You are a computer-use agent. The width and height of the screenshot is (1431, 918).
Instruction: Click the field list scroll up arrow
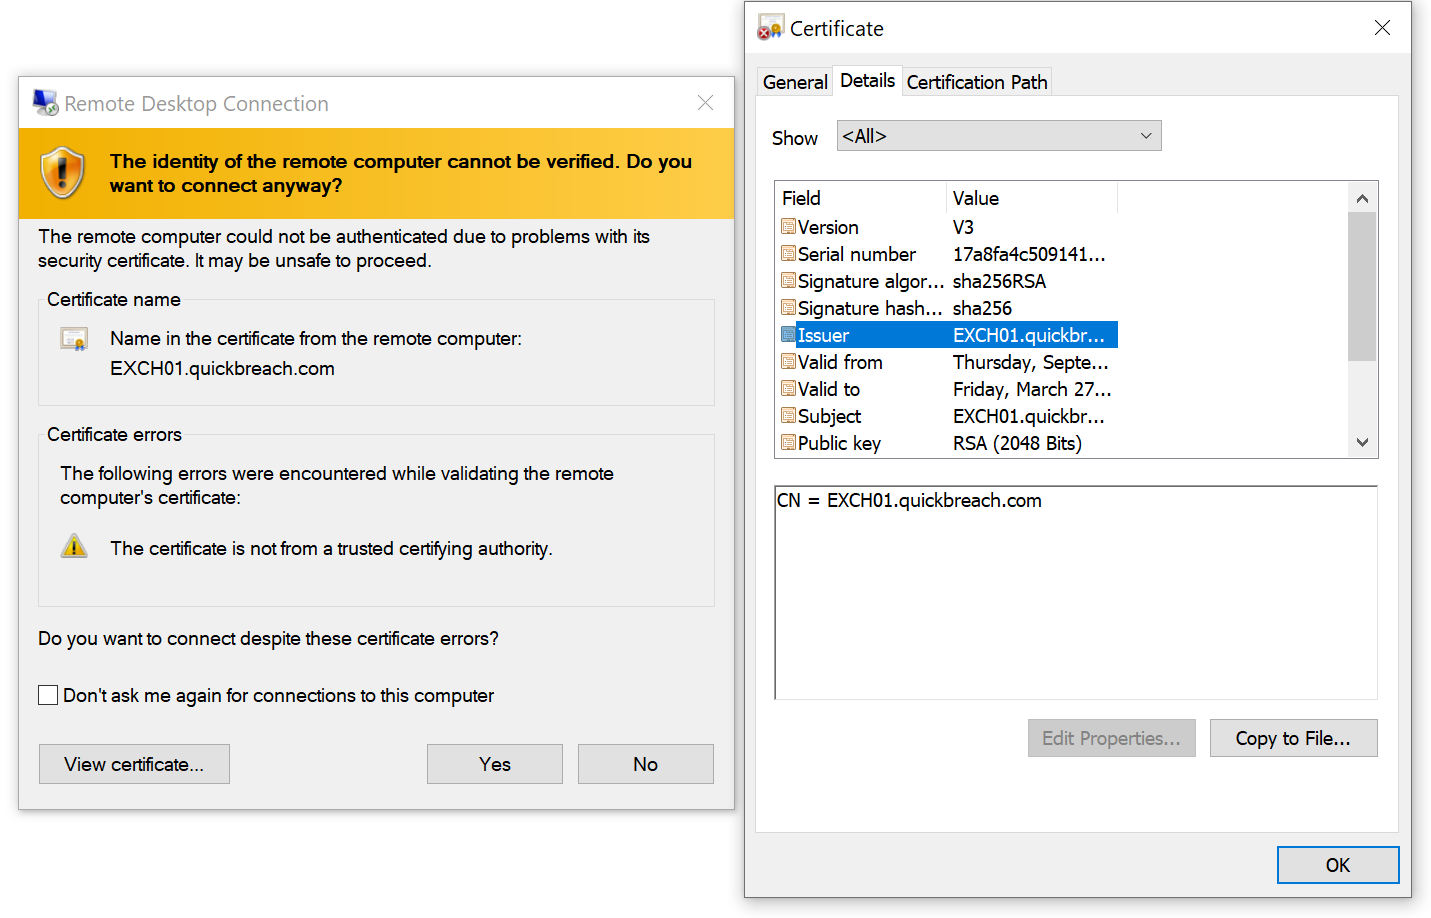pos(1362,198)
